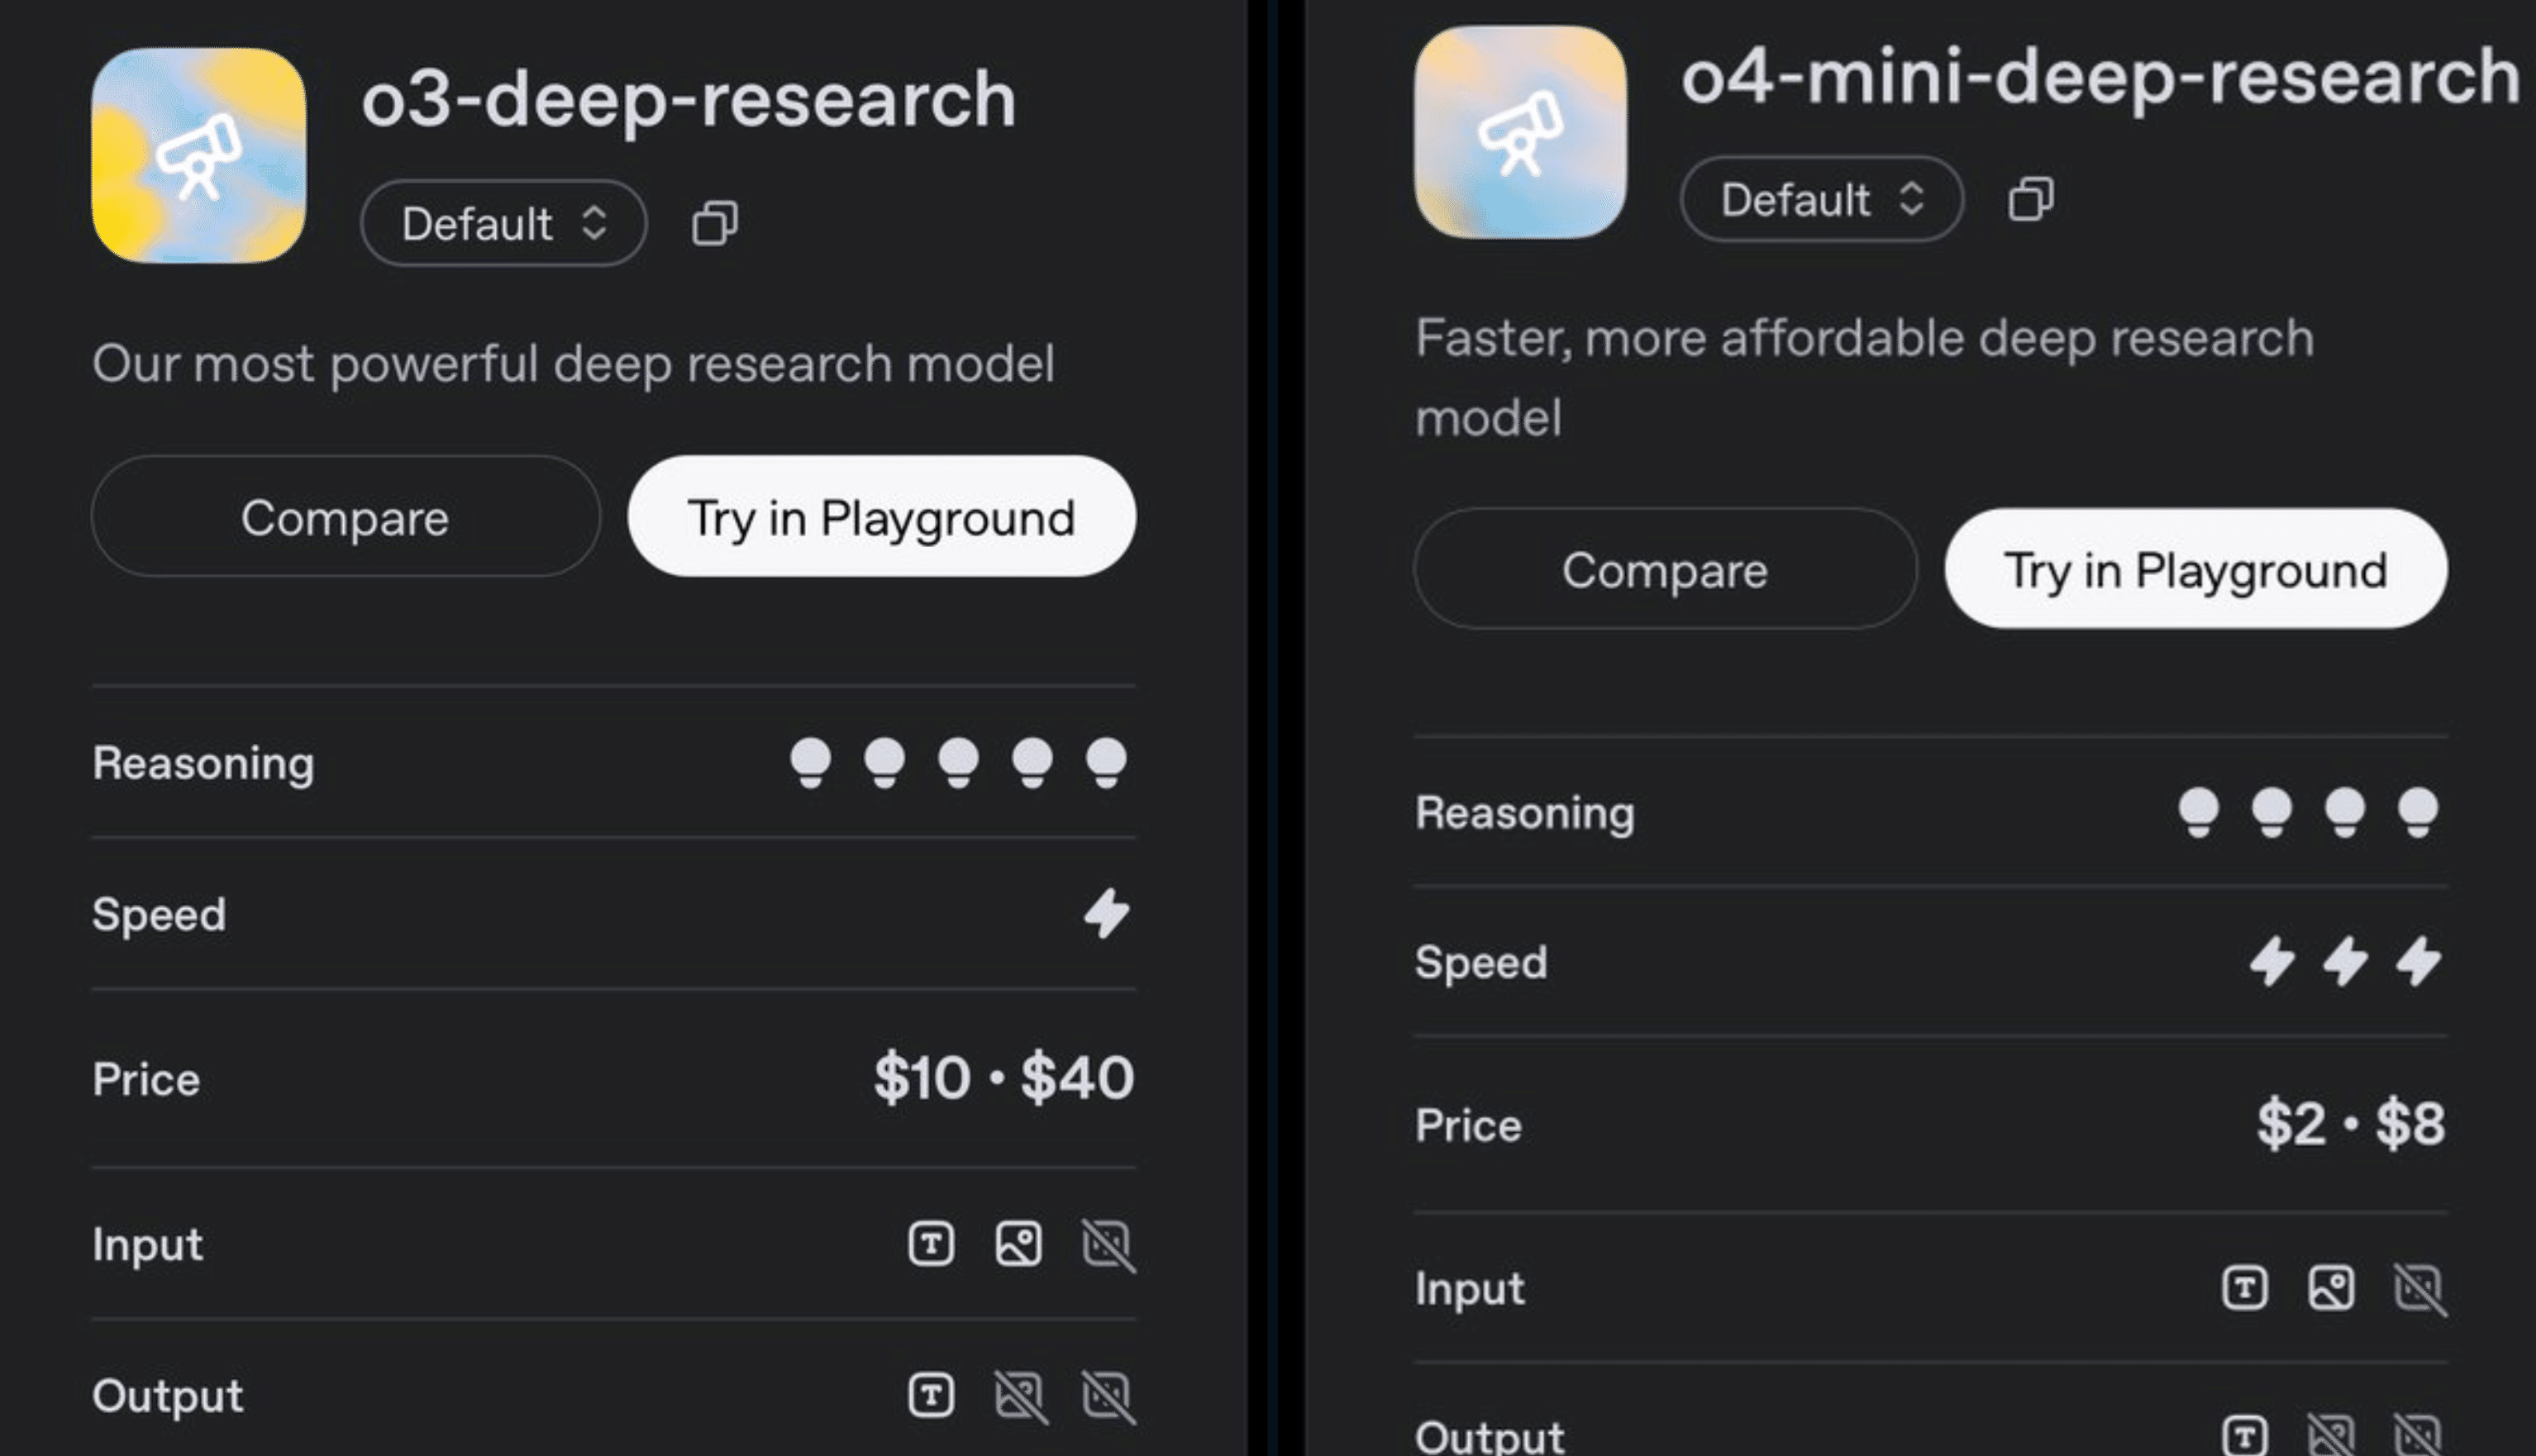2536x1456 pixels.
Task: Try o4-mini-deep-research in Playground
Action: tap(2196, 570)
